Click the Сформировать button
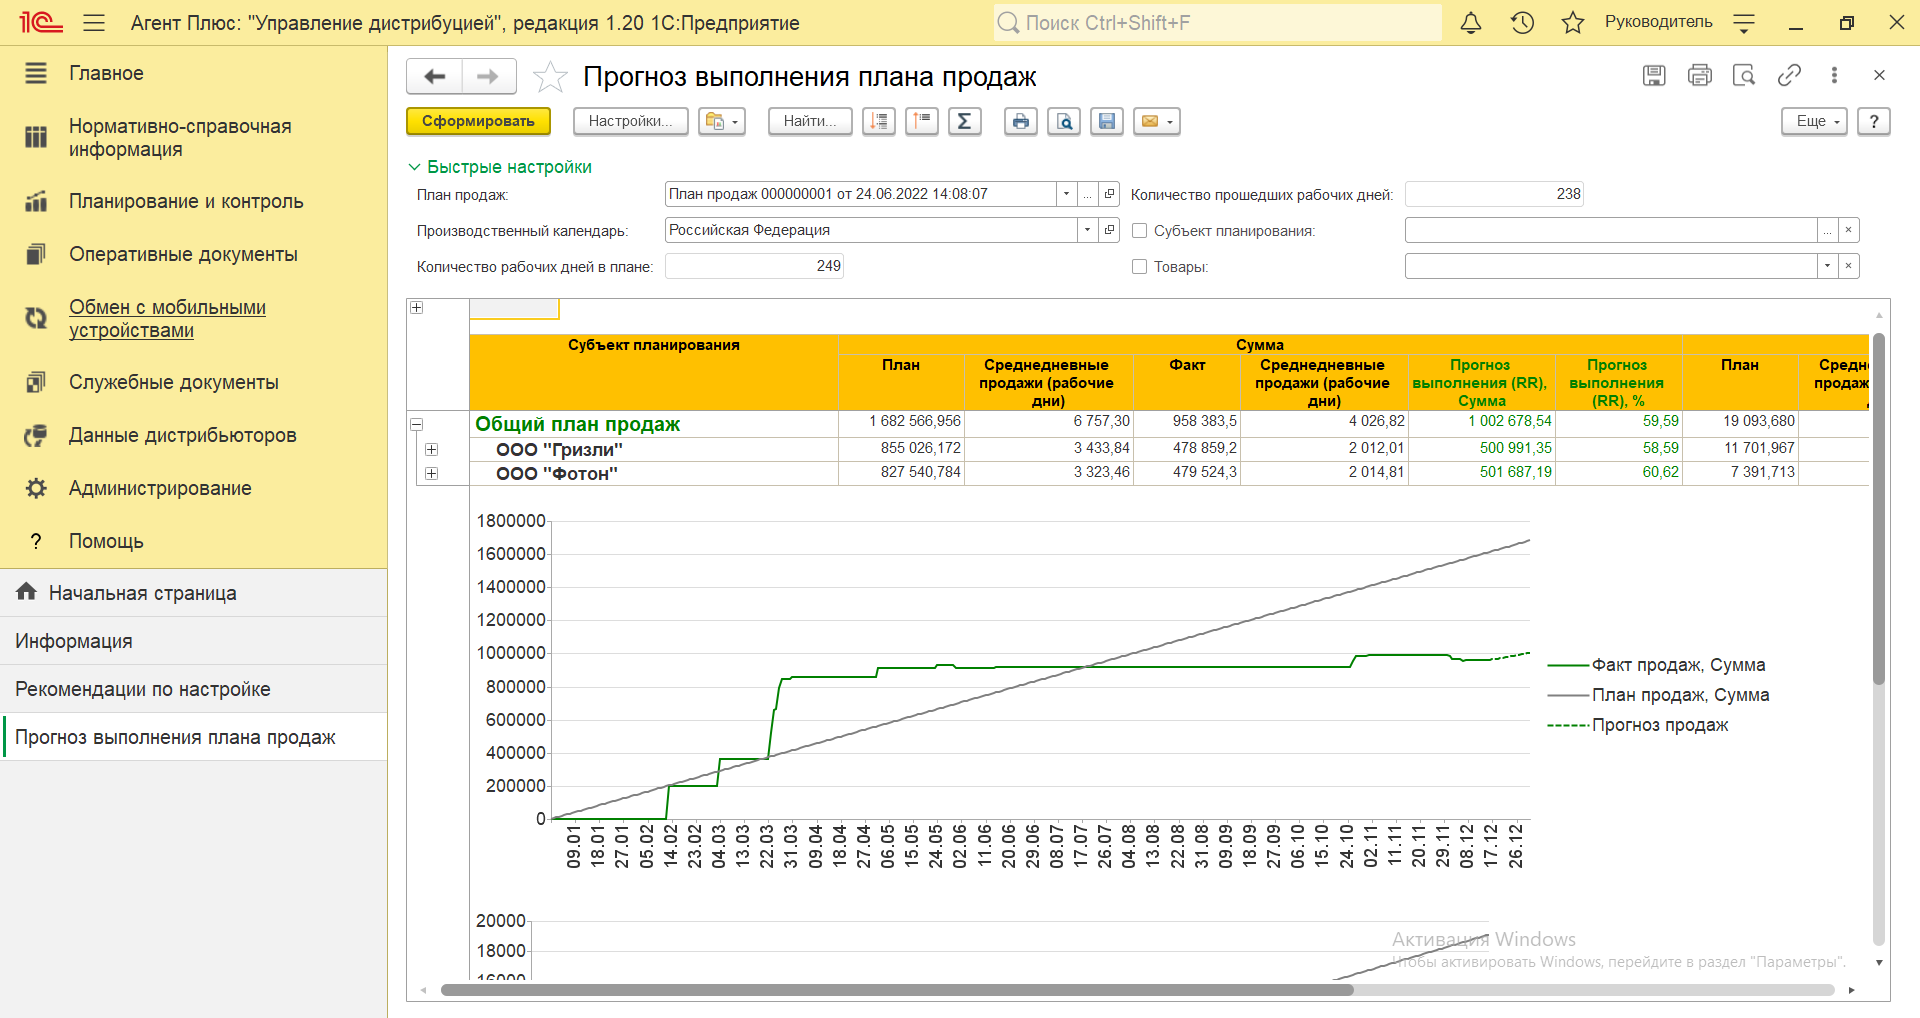This screenshot has height=1018, width=1920. click(x=478, y=121)
